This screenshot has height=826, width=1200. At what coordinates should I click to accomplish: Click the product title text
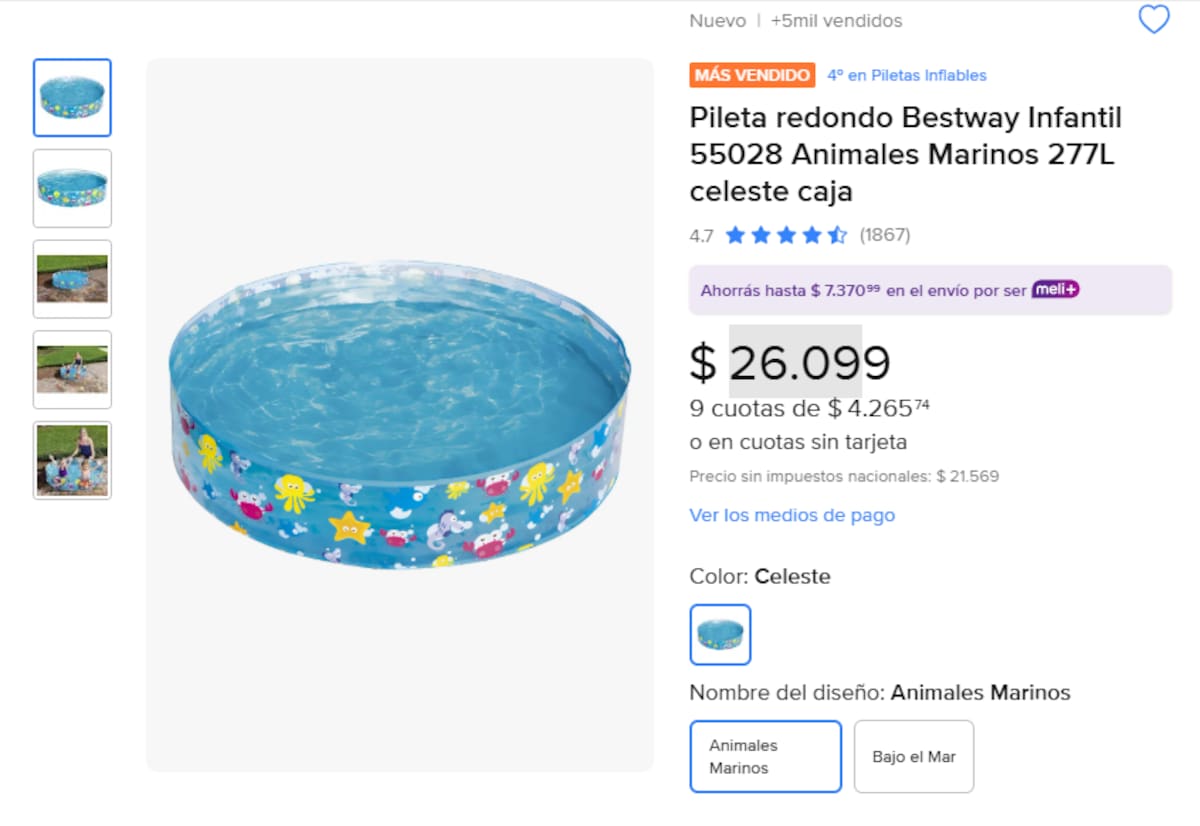point(905,154)
